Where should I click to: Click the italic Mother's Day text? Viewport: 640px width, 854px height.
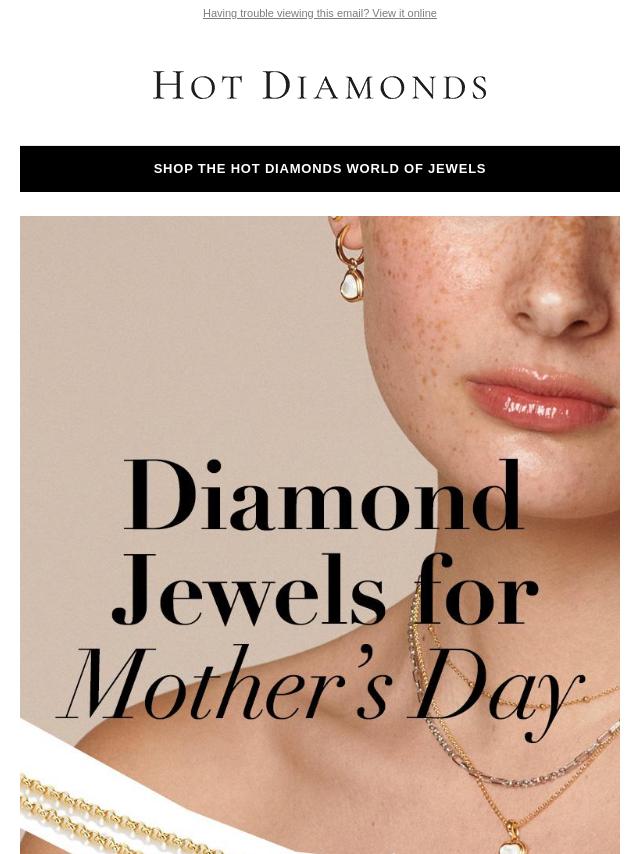[320, 683]
